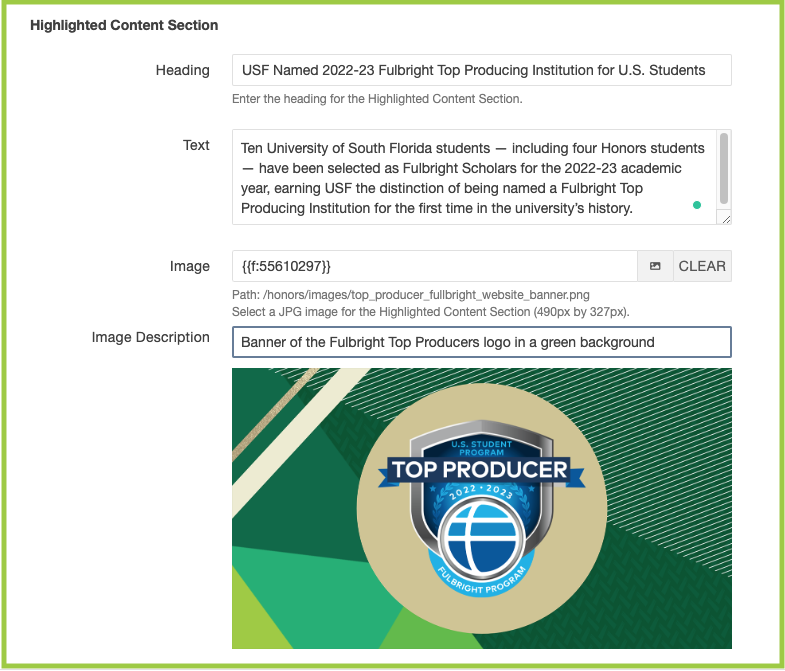Click the Top Producer banner image preview
This screenshot has width=785, height=671.
482,508
